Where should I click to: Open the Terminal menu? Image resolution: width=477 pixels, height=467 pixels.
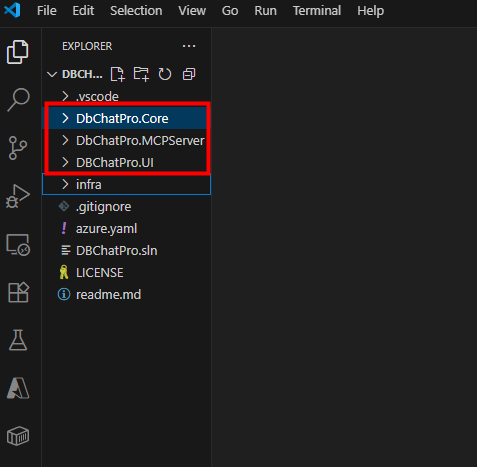coord(317,11)
